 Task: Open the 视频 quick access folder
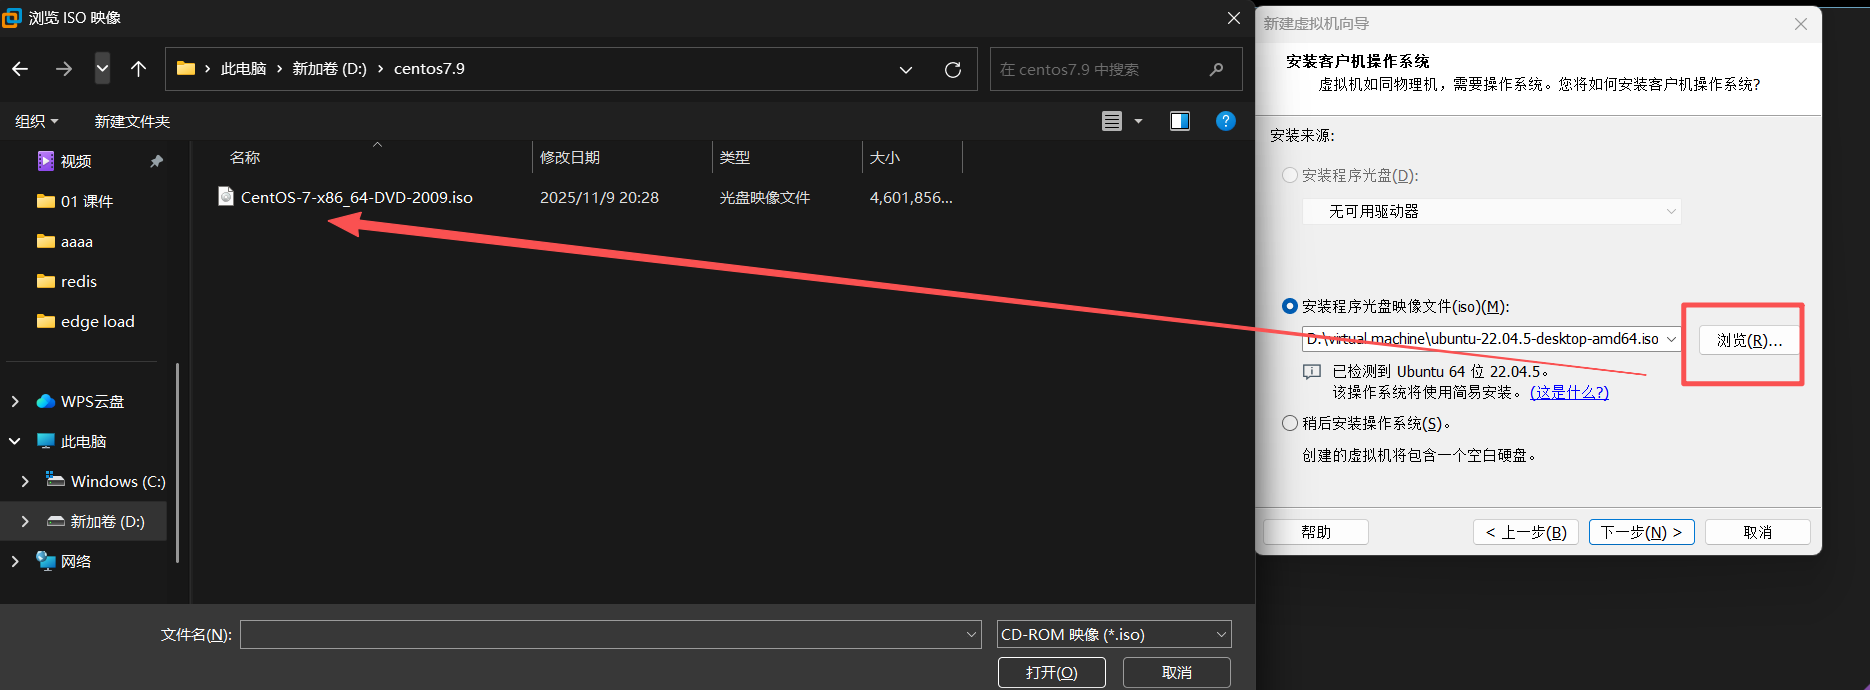[76, 161]
